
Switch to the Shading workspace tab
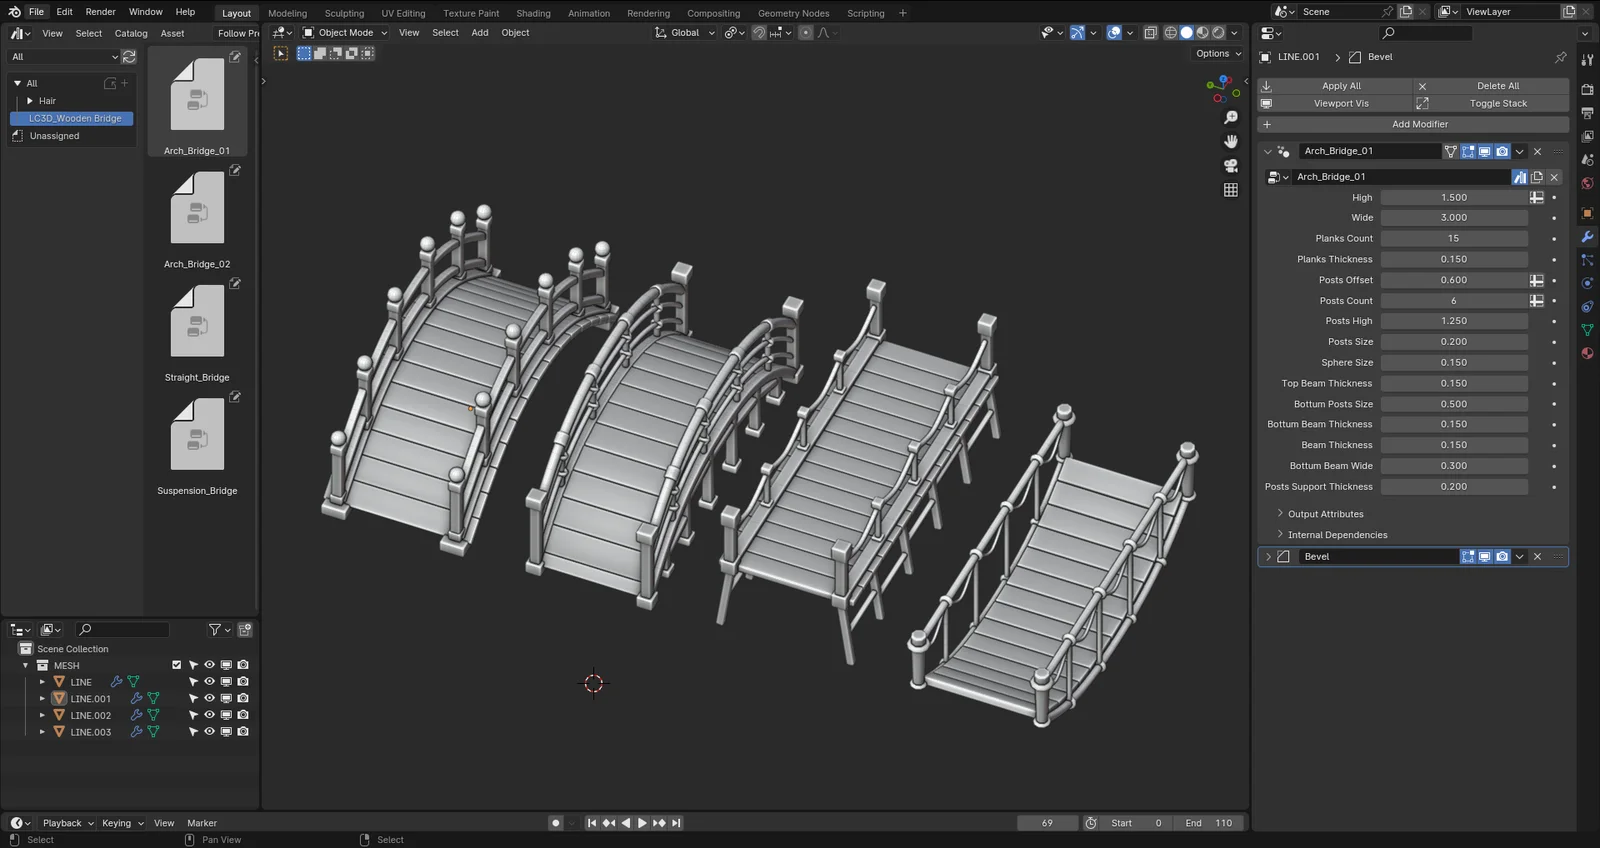[533, 13]
